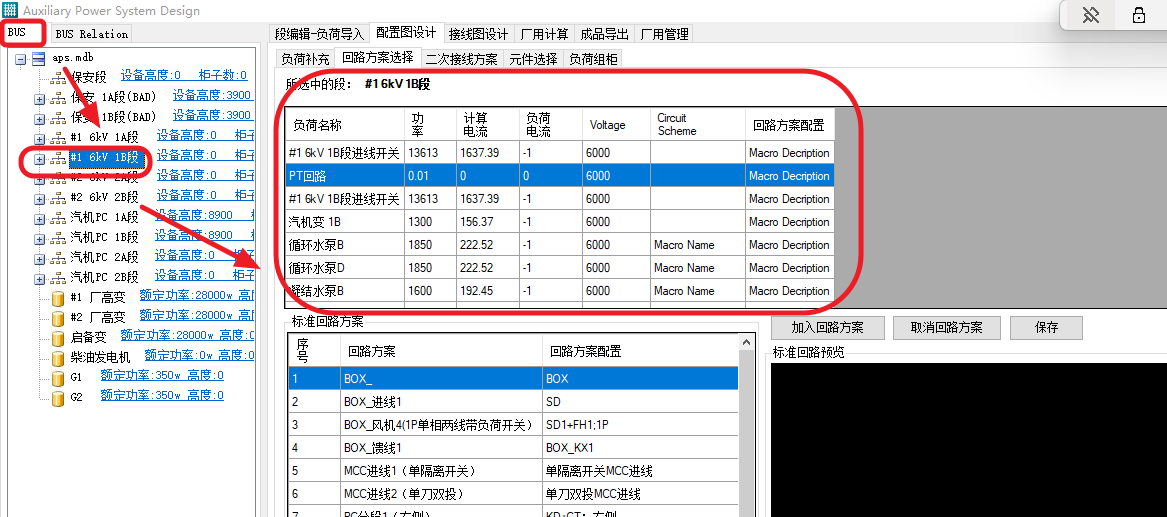Image resolution: width=1167 pixels, height=517 pixels.
Task: Select the BOX_进线1 scheme row
Action: pos(514,402)
